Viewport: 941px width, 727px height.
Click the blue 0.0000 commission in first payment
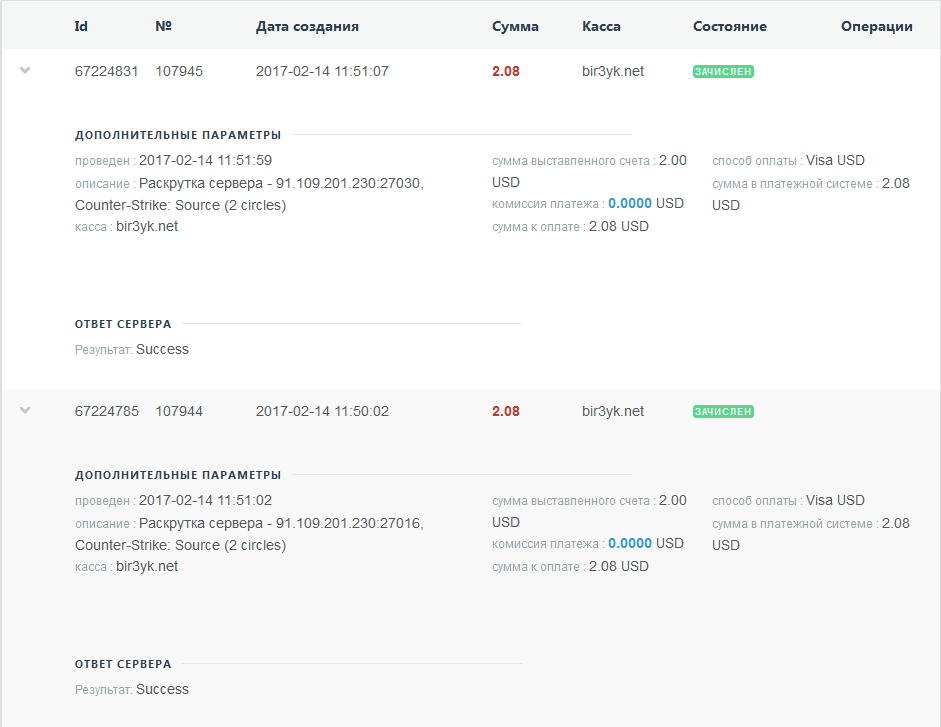click(x=630, y=203)
